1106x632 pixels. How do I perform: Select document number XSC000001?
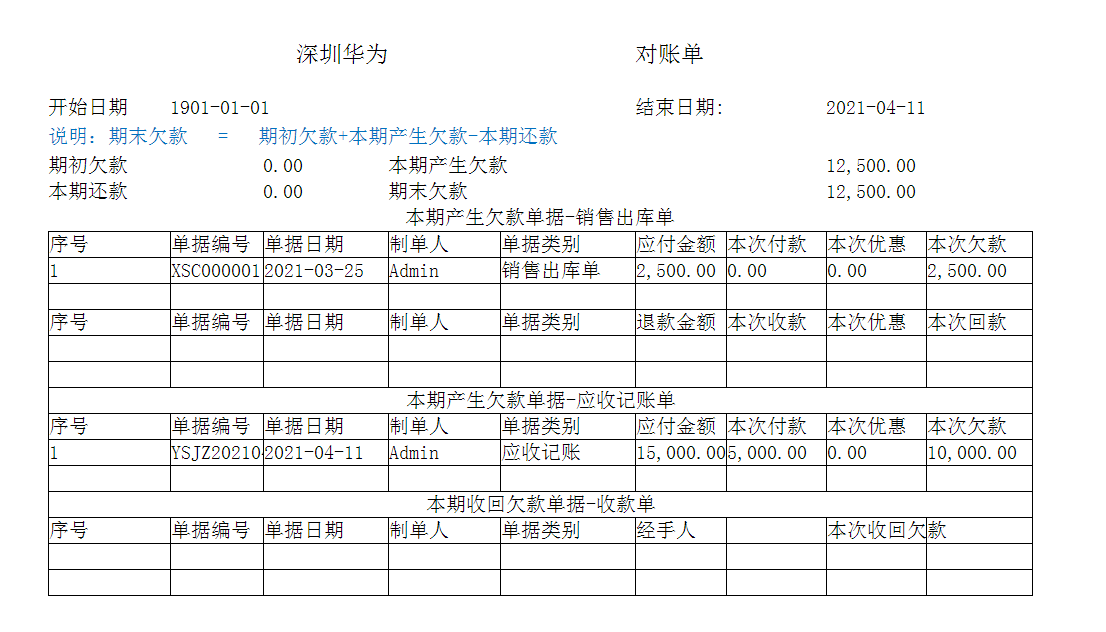coord(217,271)
